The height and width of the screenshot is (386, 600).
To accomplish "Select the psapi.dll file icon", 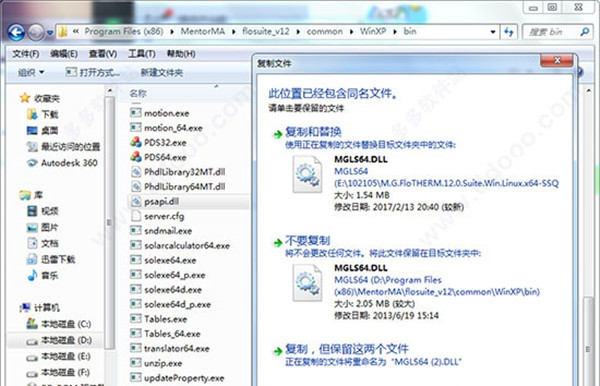I will (x=136, y=201).
